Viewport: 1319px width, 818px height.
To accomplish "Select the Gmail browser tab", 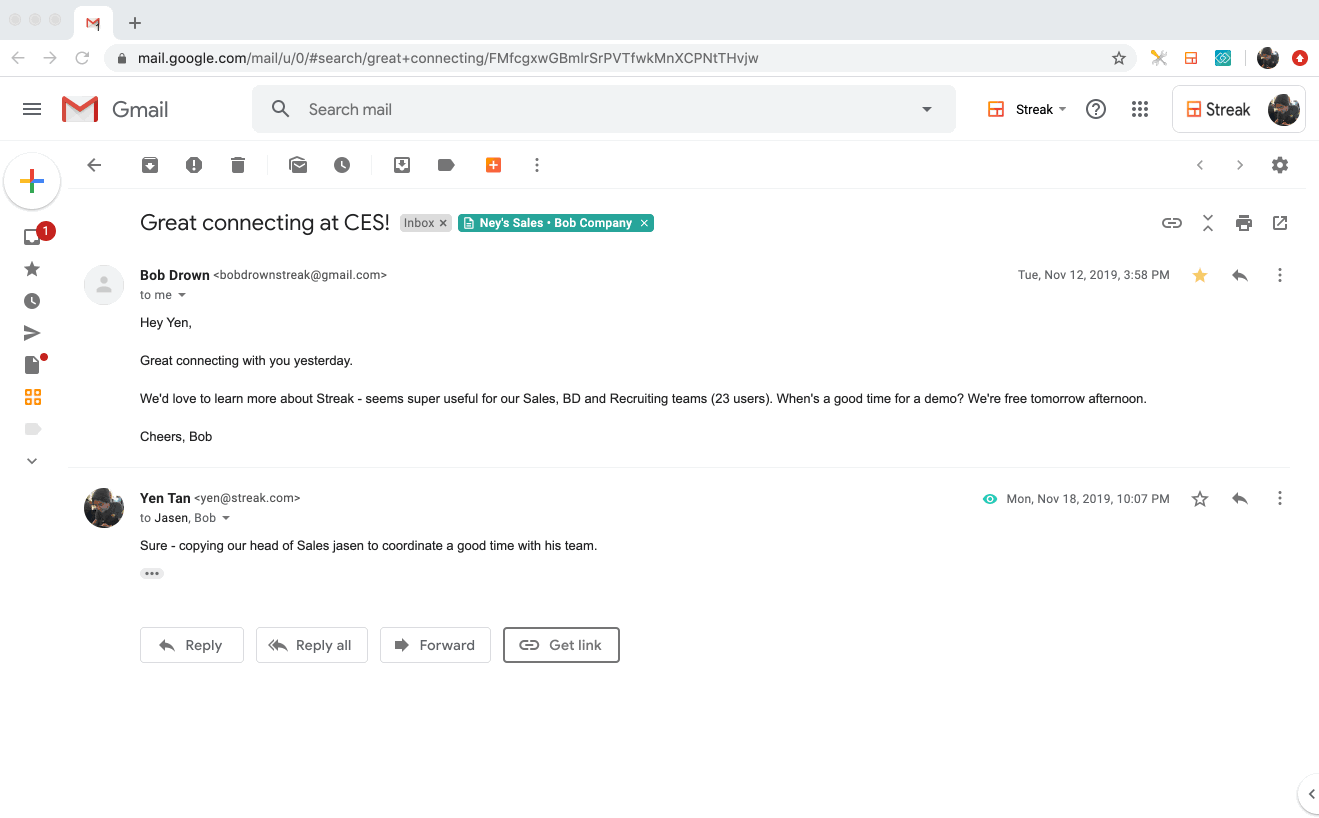I will [x=93, y=22].
